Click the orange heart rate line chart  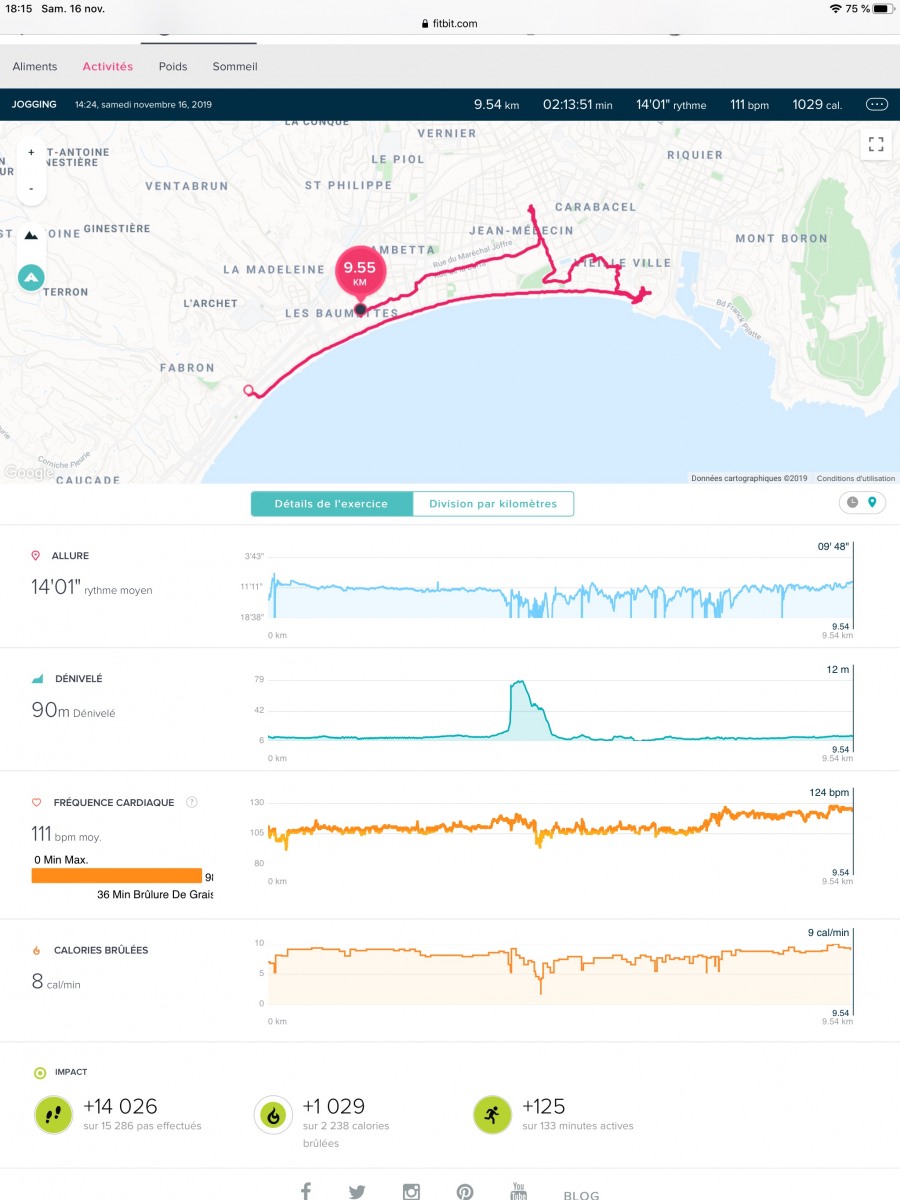pos(561,825)
